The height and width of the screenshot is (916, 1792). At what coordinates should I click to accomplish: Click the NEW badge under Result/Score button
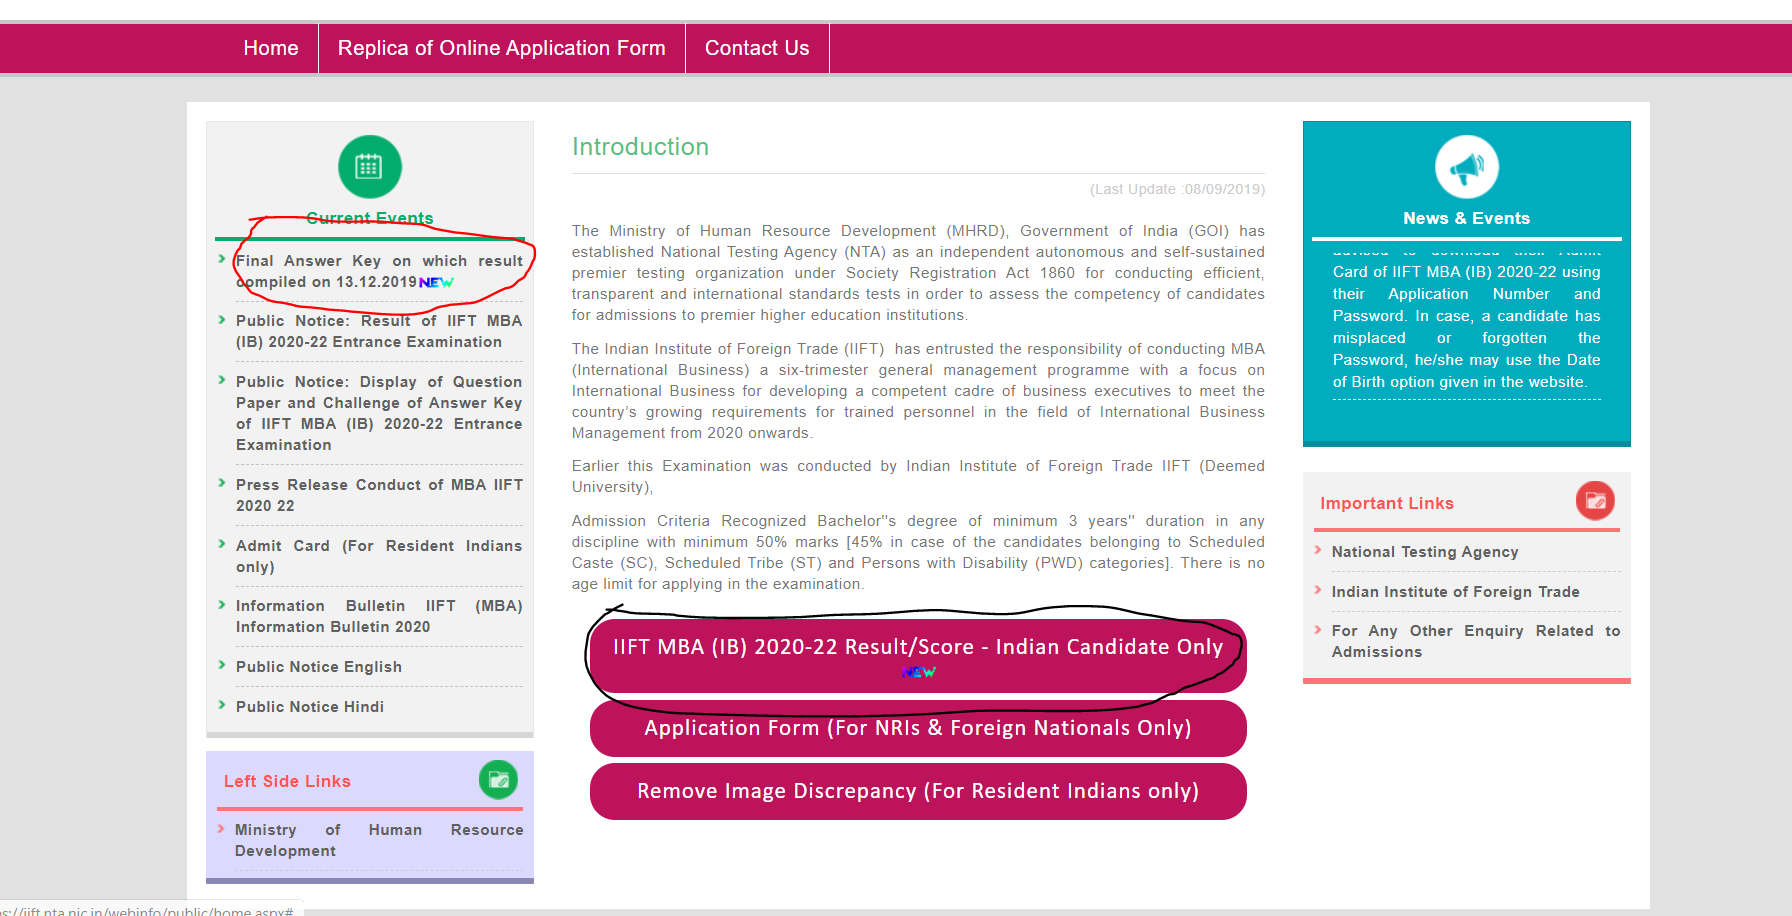[x=918, y=672]
